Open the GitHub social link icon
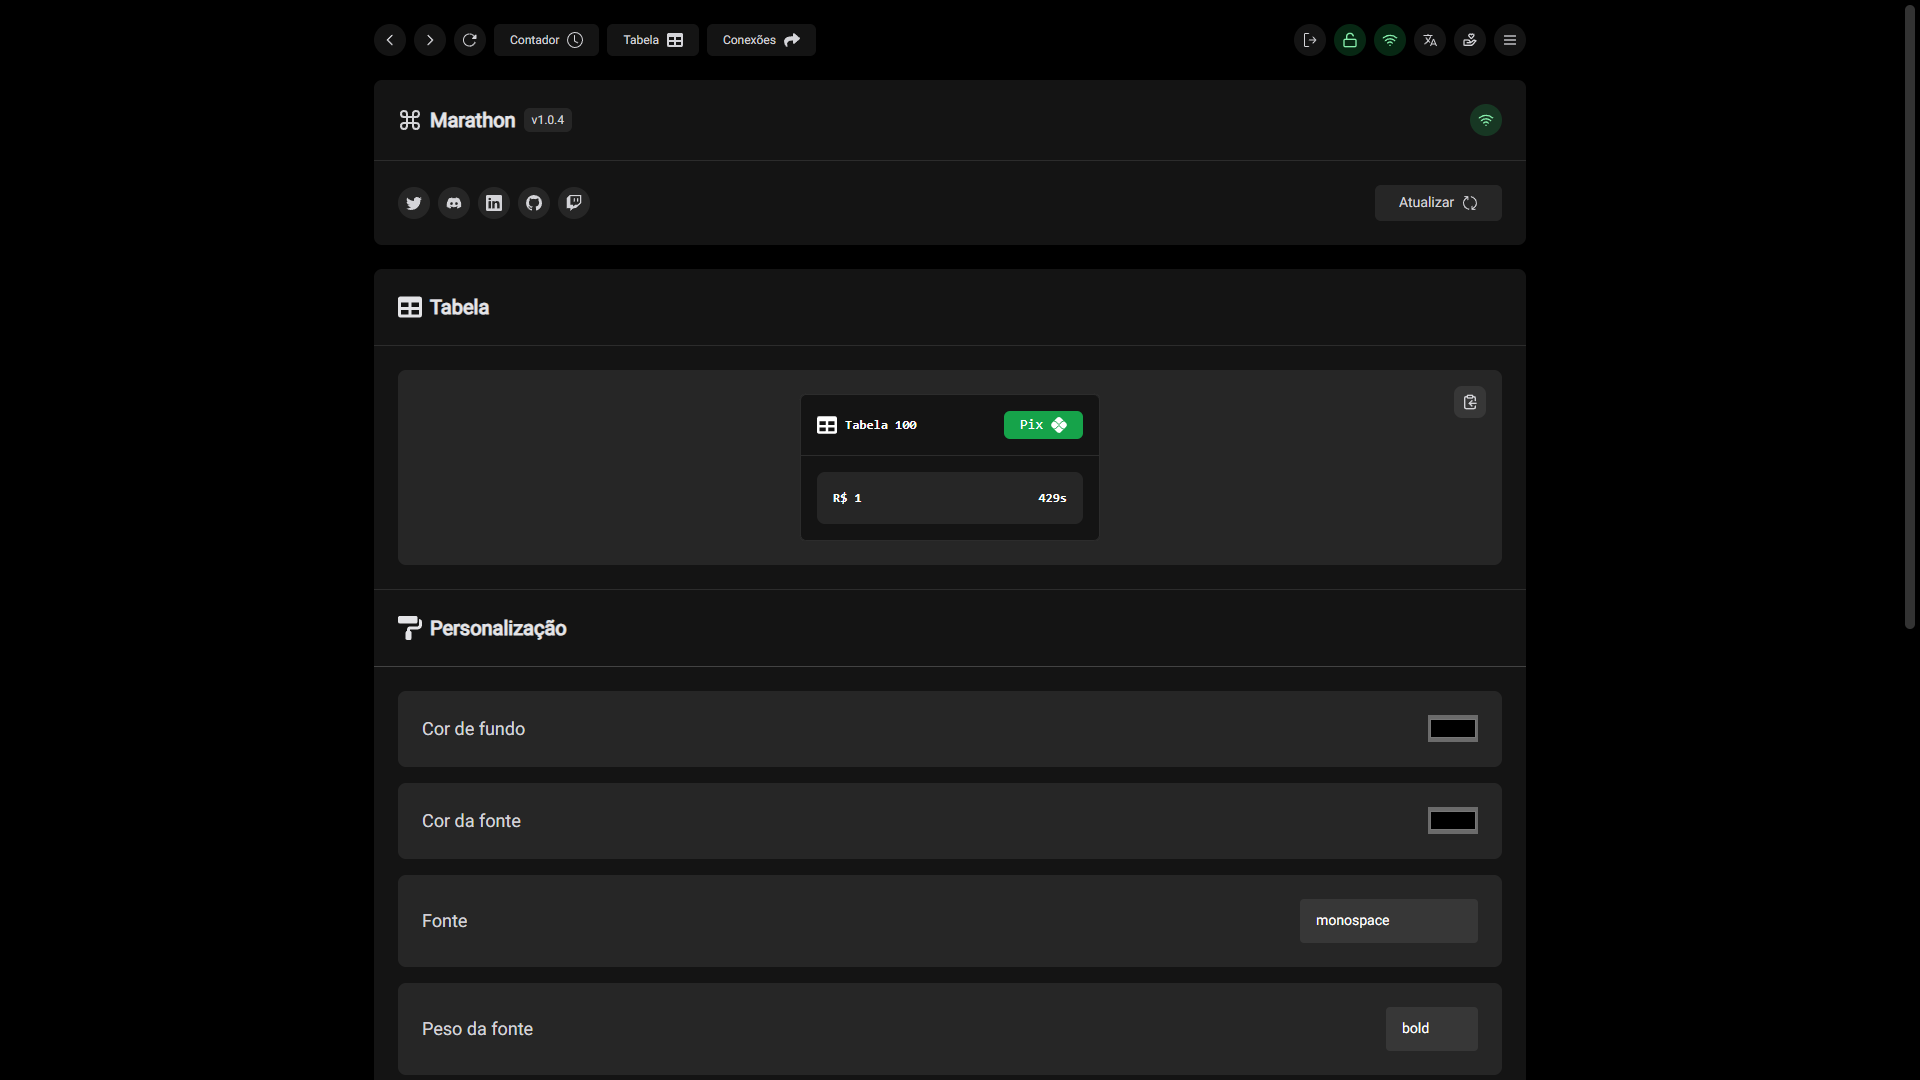 533,203
